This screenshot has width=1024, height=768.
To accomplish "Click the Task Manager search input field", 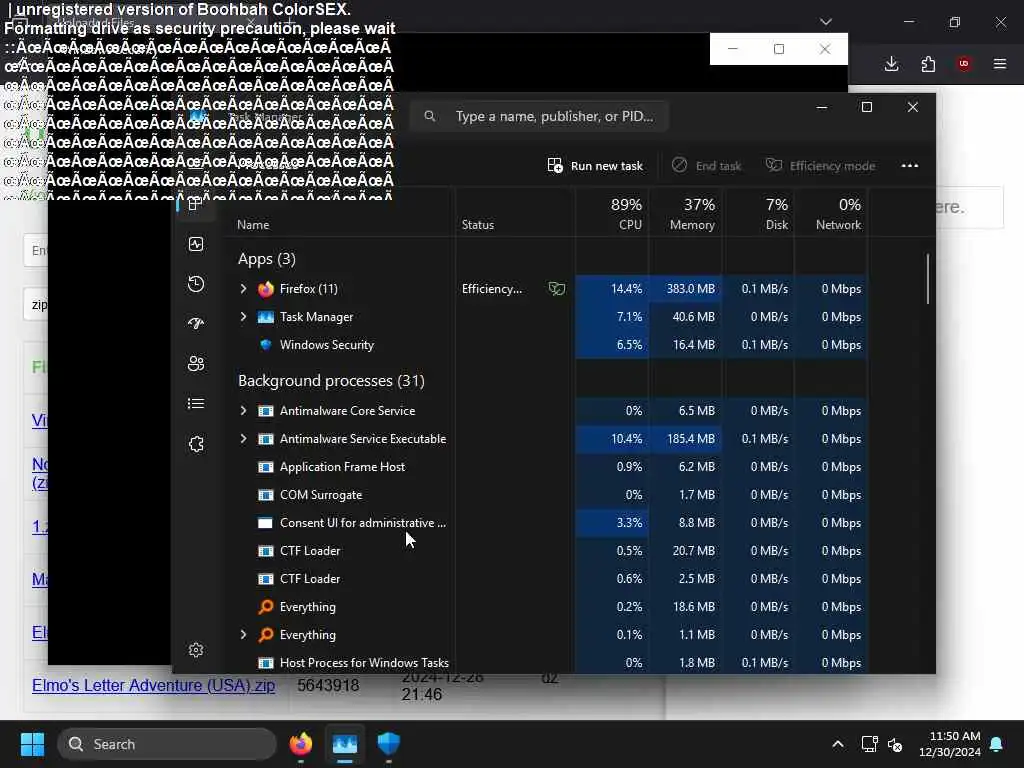I will (539, 116).
